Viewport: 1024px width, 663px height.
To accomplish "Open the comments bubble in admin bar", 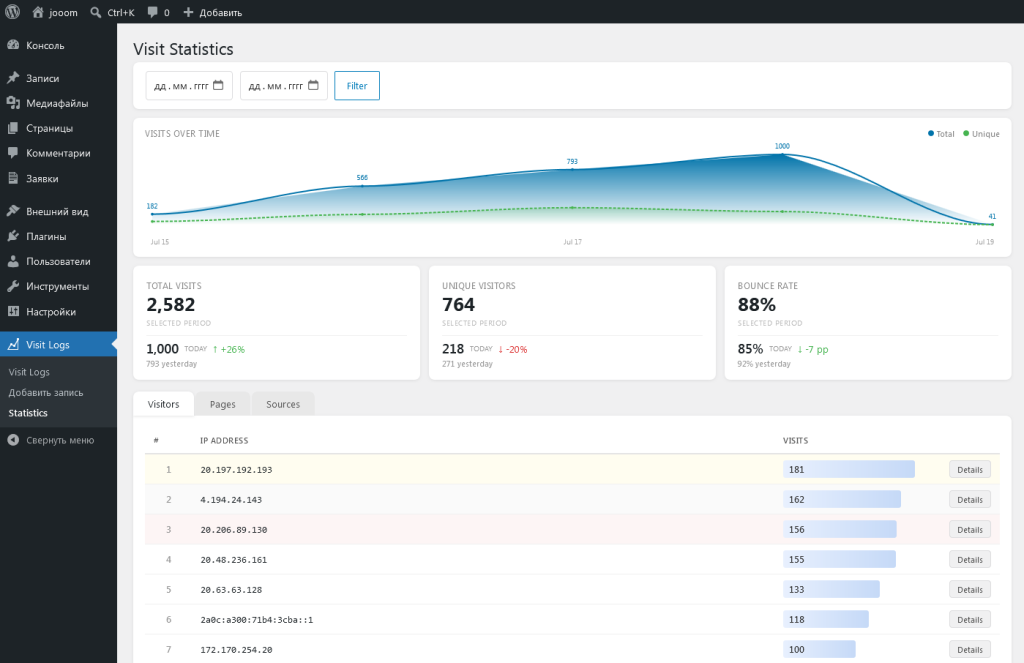I will pos(153,12).
